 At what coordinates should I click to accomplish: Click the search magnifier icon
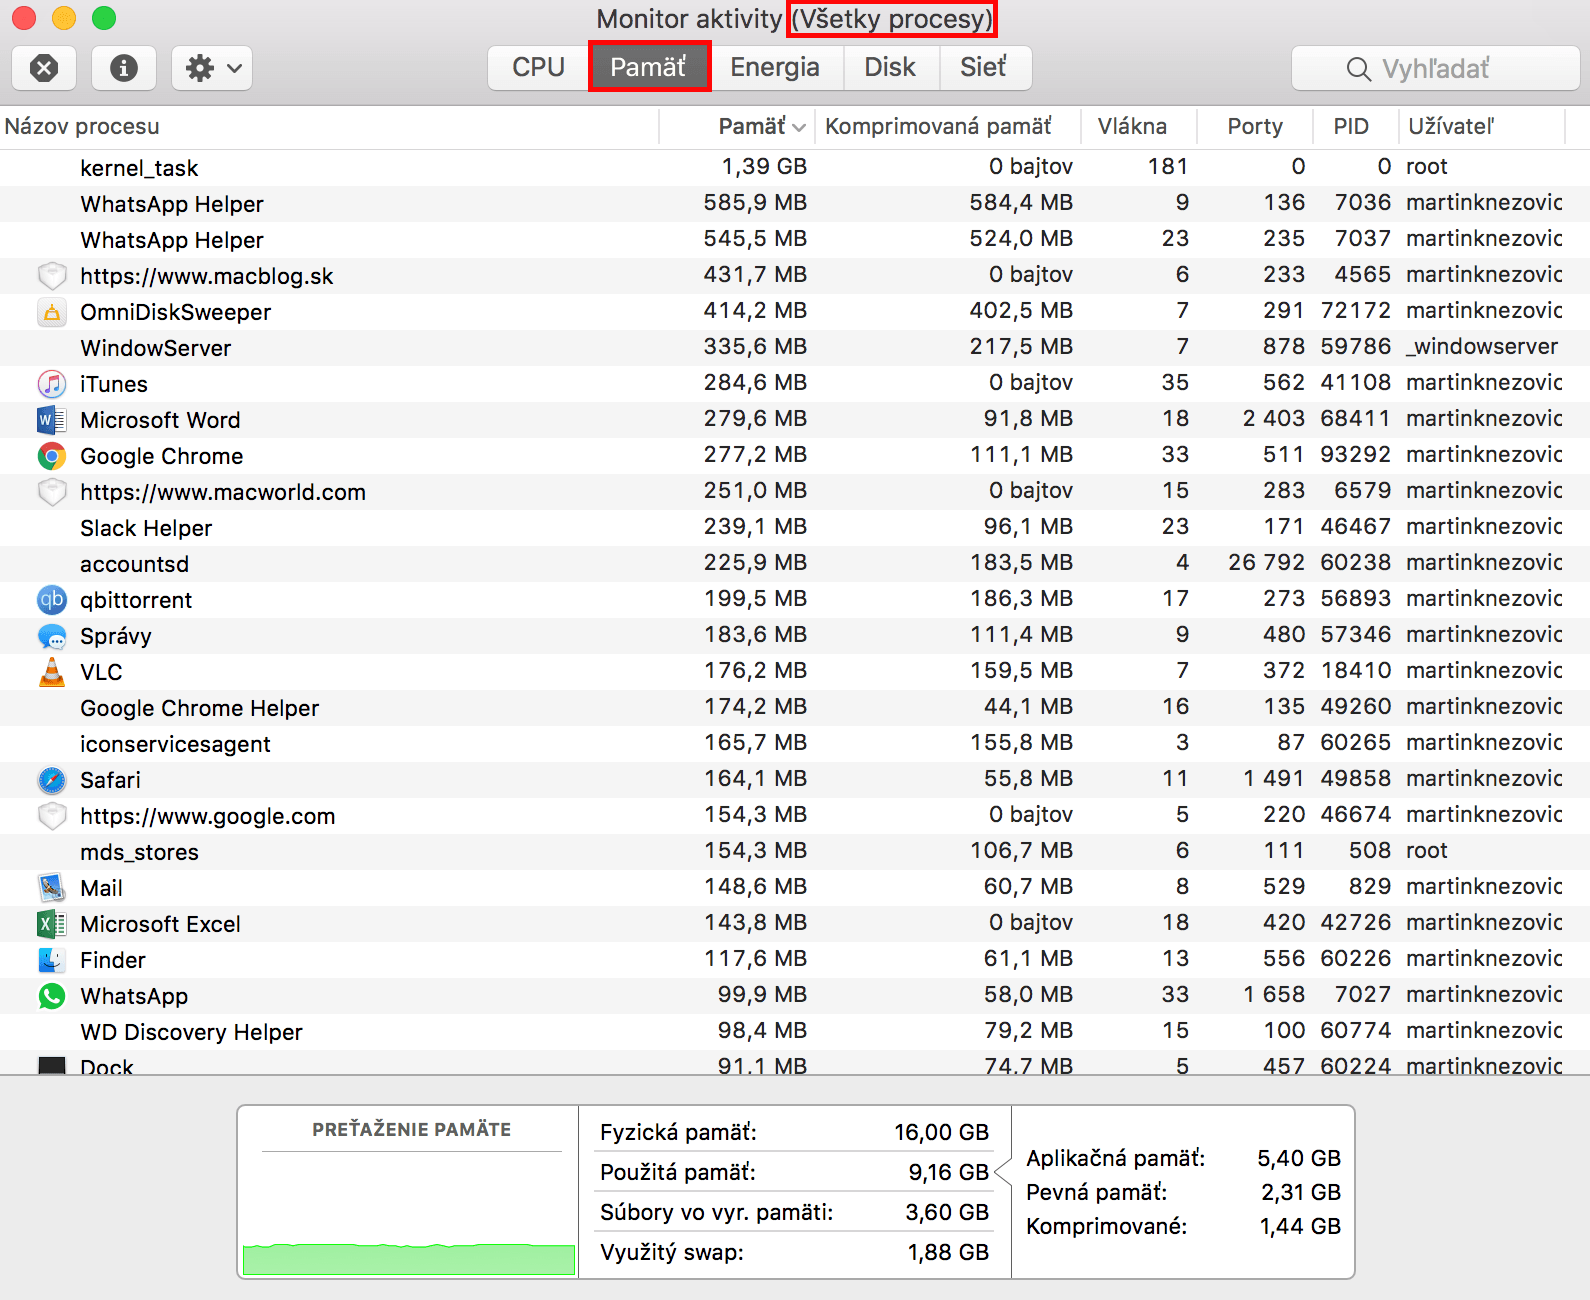click(1358, 69)
